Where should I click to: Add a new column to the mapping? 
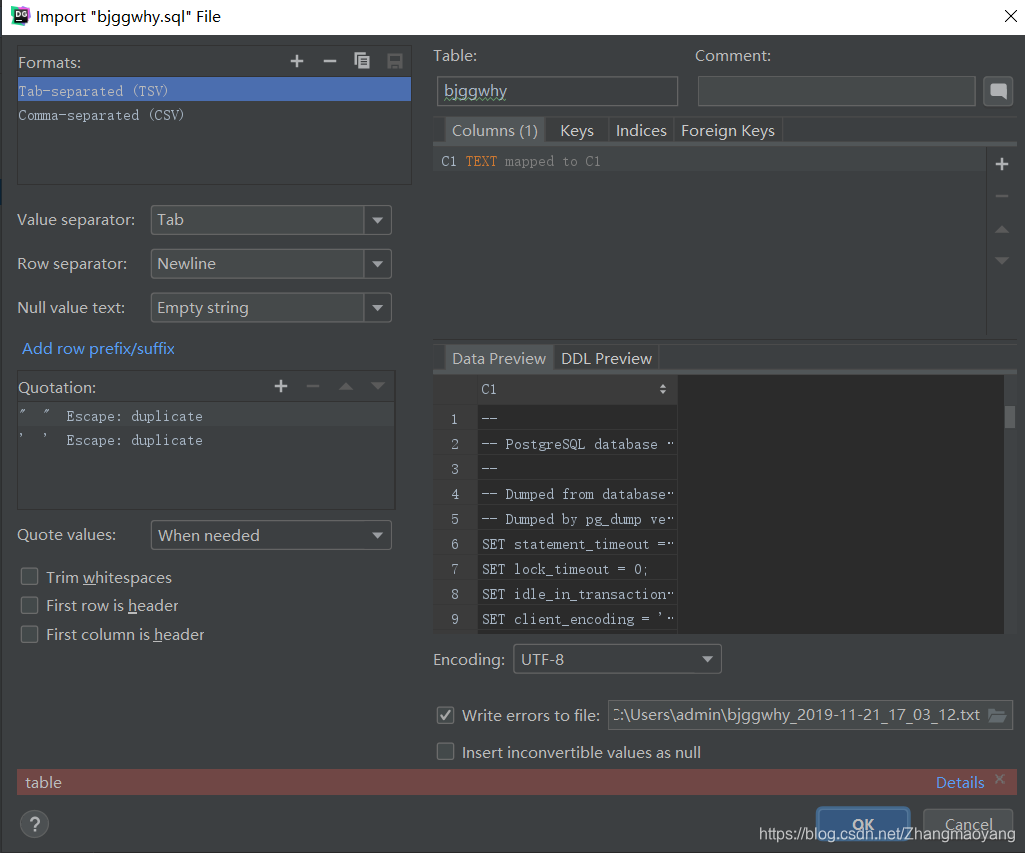[1002, 164]
